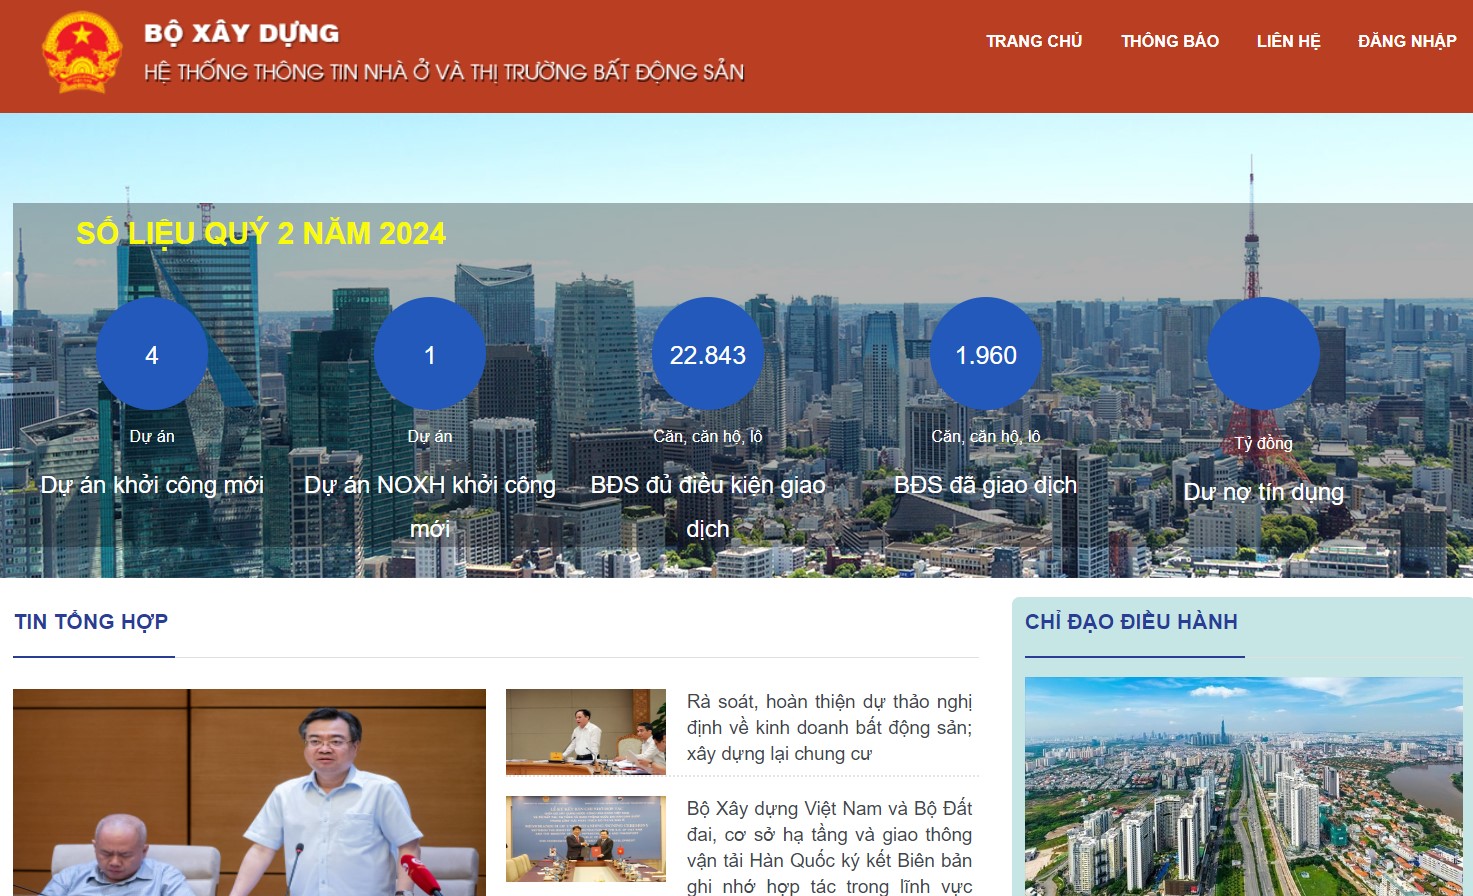Click the label Dự án khởi công mới
Image resolution: width=1473 pixels, height=896 pixels.
click(152, 485)
